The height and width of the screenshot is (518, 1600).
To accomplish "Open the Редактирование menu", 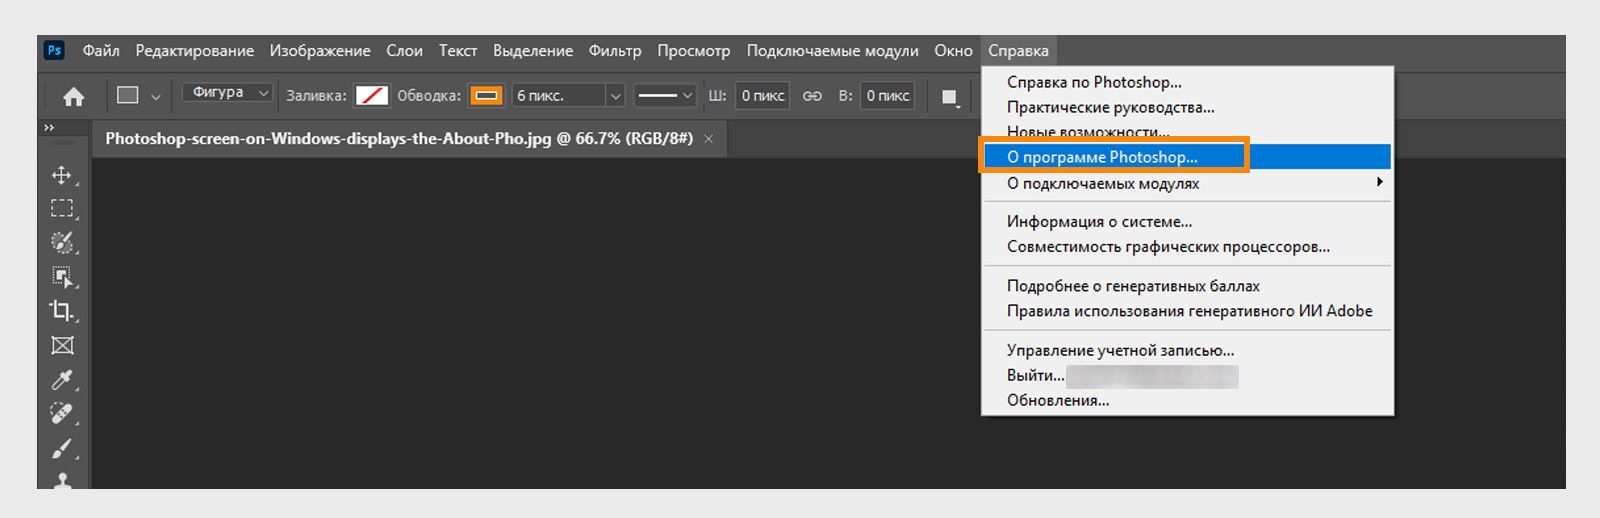I will click(195, 51).
